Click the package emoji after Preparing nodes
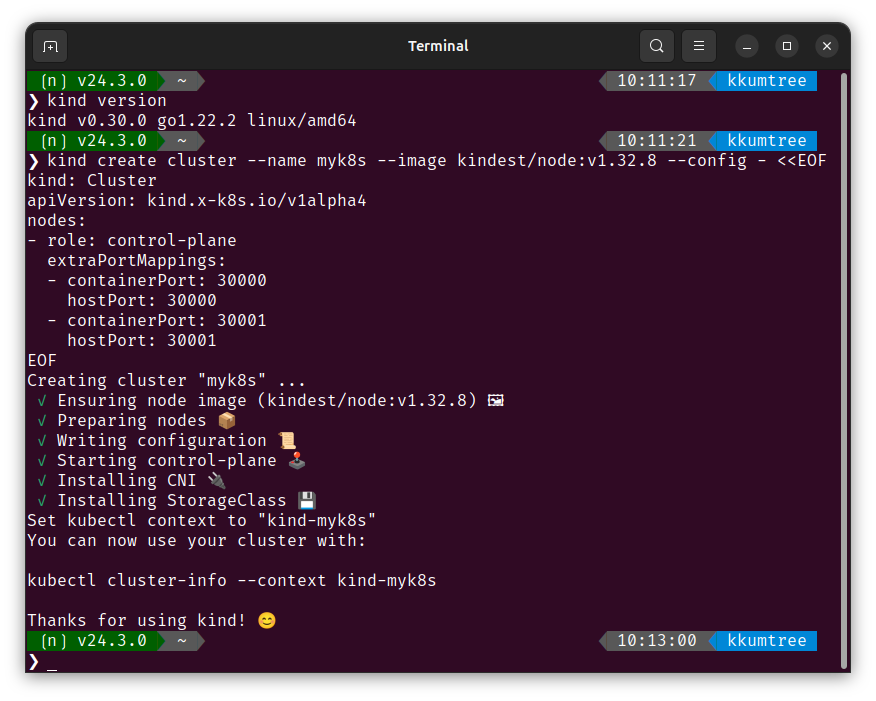Image resolution: width=876 pixels, height=701 pixels. point(226,420)
